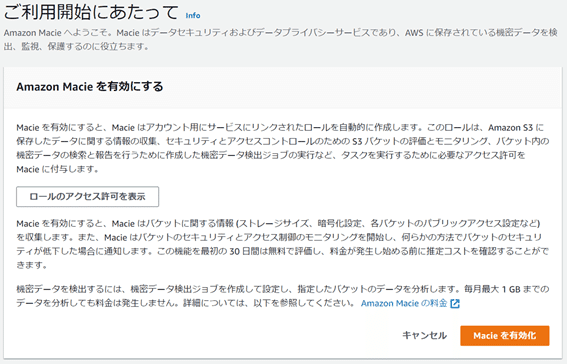Open the Amazon Macie の料金 link
The height and width of the screenshot is (364, 567).
404,303
